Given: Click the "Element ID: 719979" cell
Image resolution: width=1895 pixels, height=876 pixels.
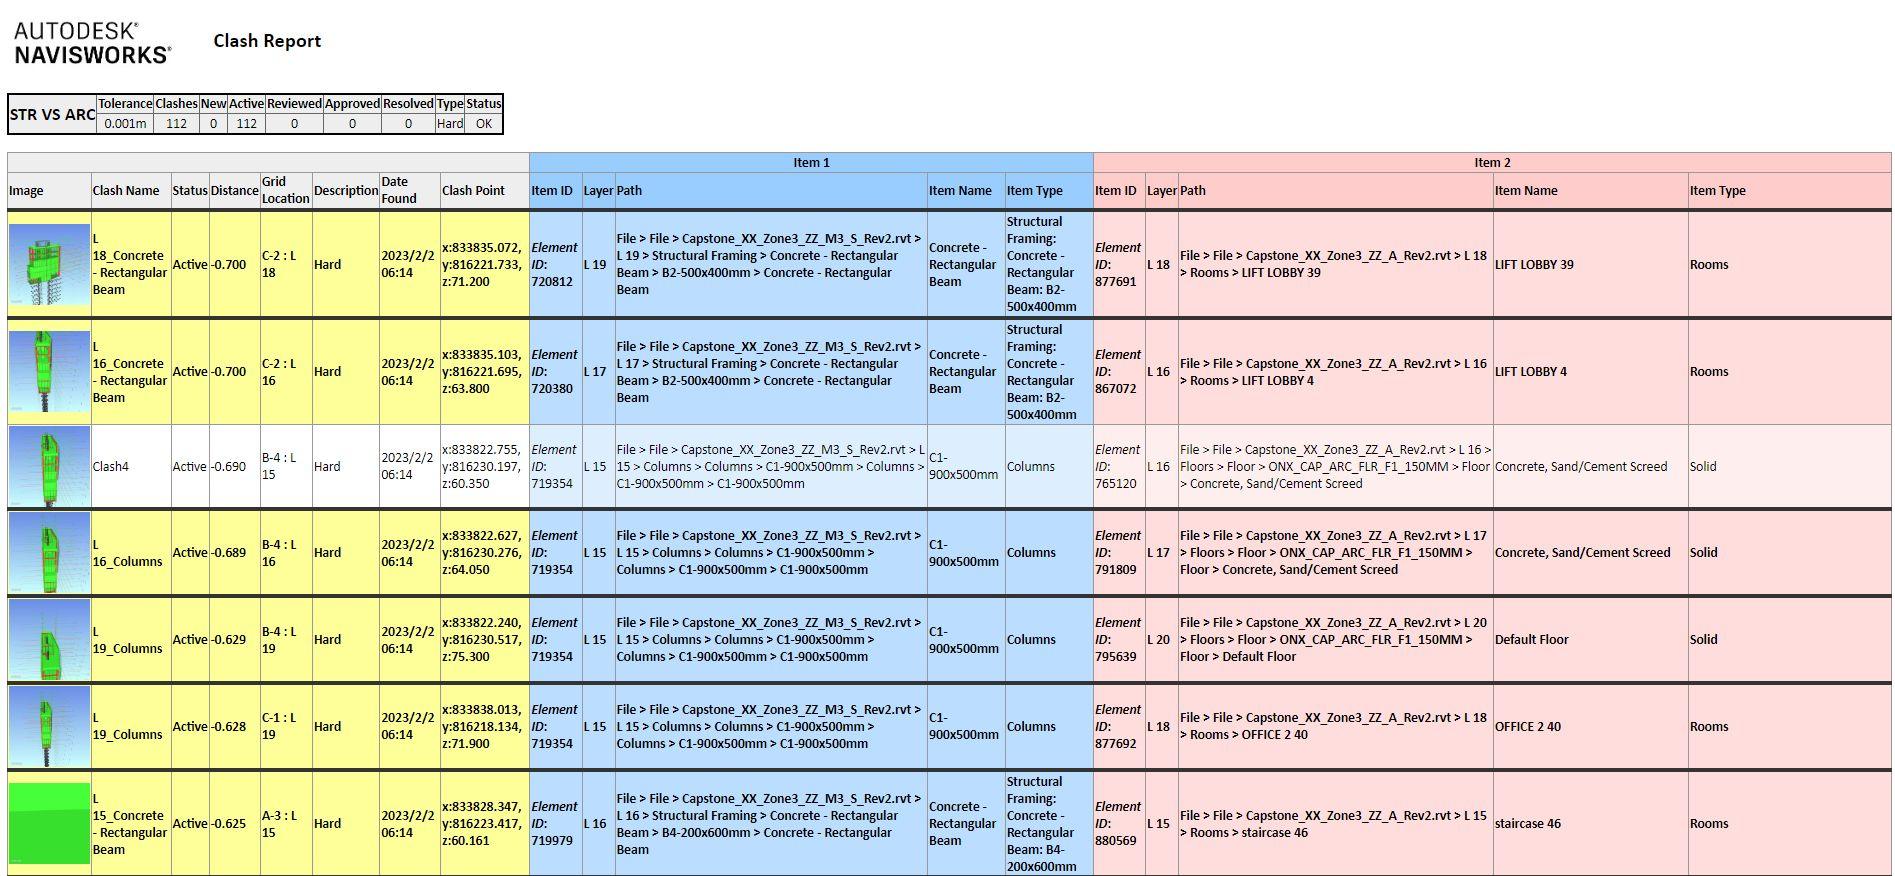Looking at the screenshot, I should click(x=555, y=824).
